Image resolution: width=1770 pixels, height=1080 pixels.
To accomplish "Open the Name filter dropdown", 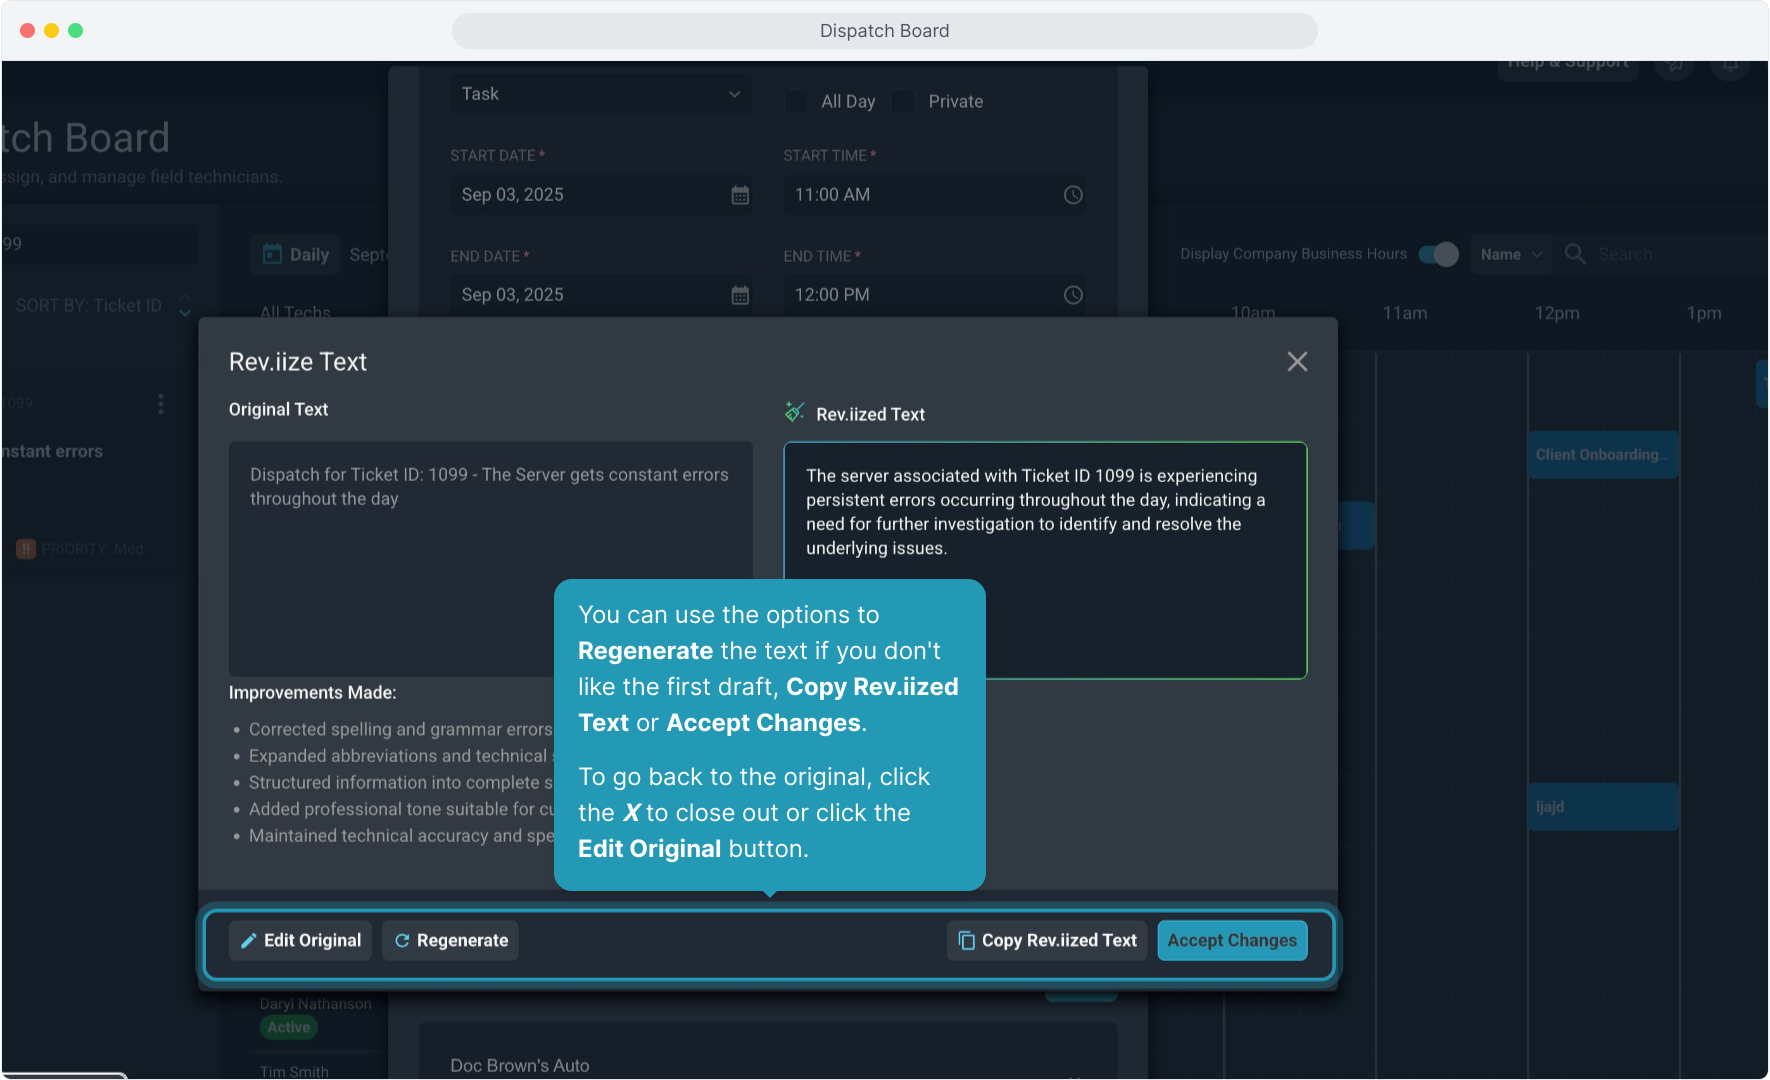I will click(x=1511, y=254).
